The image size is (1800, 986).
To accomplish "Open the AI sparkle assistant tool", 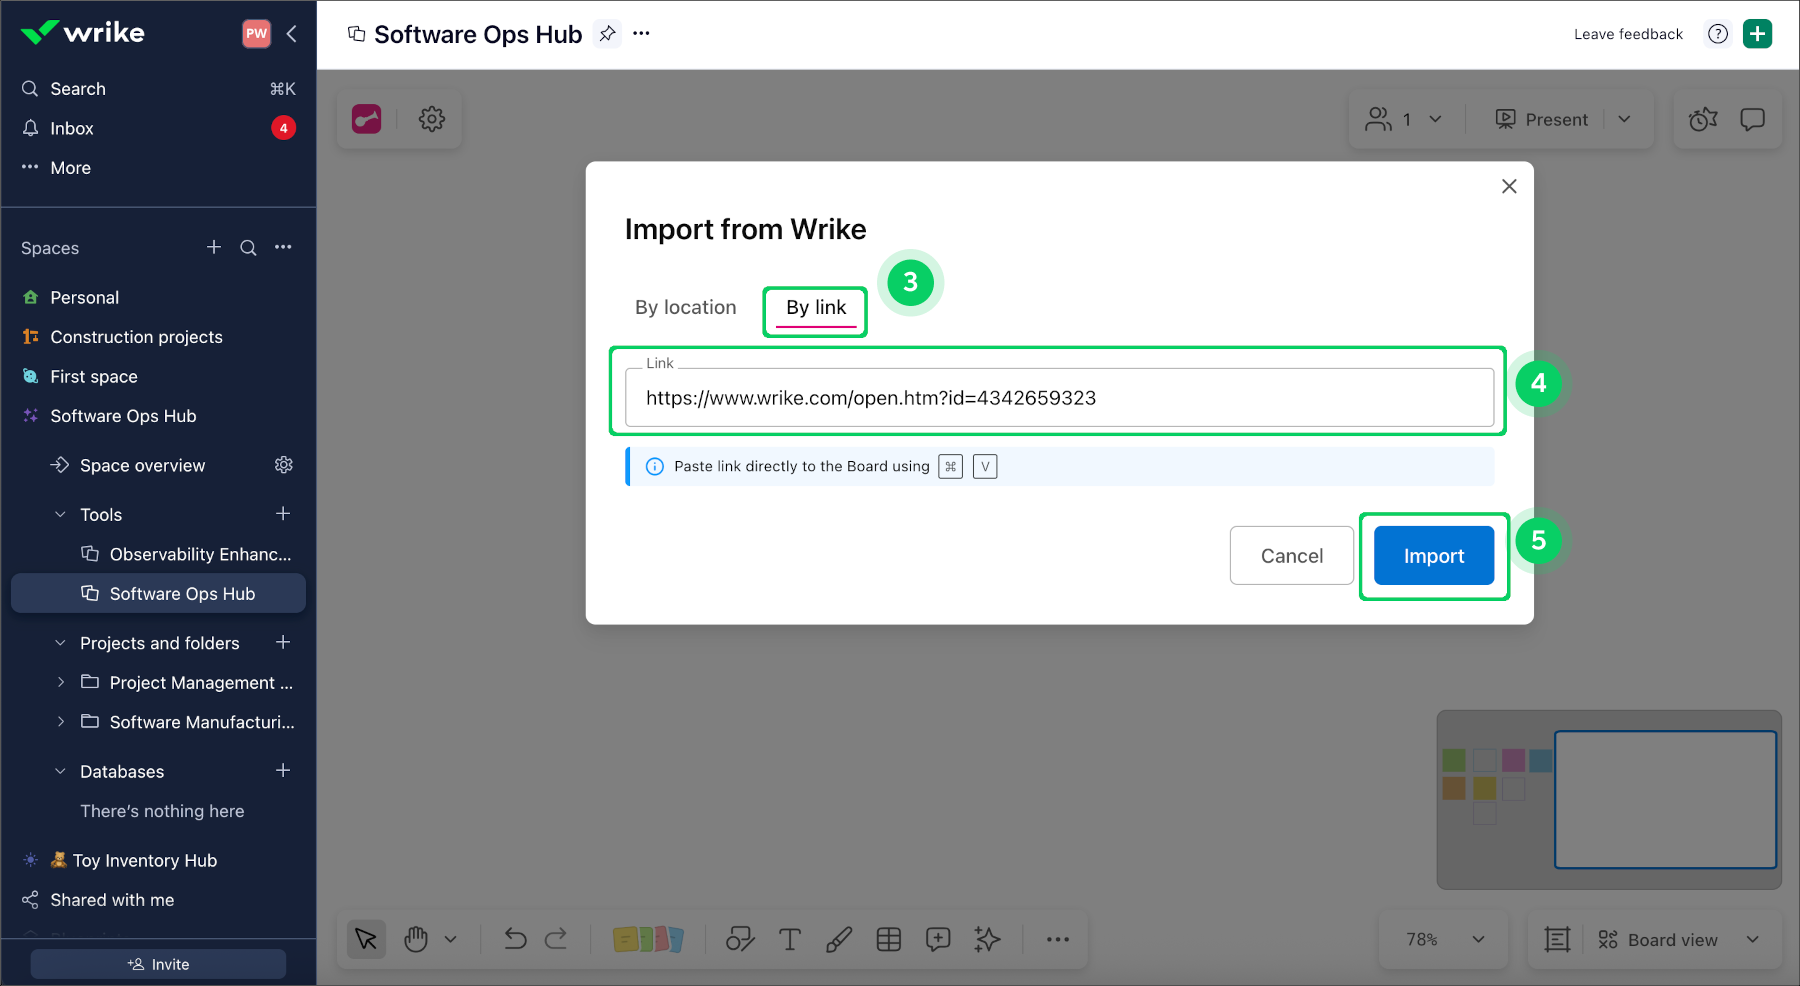I will tap(987, 939).
